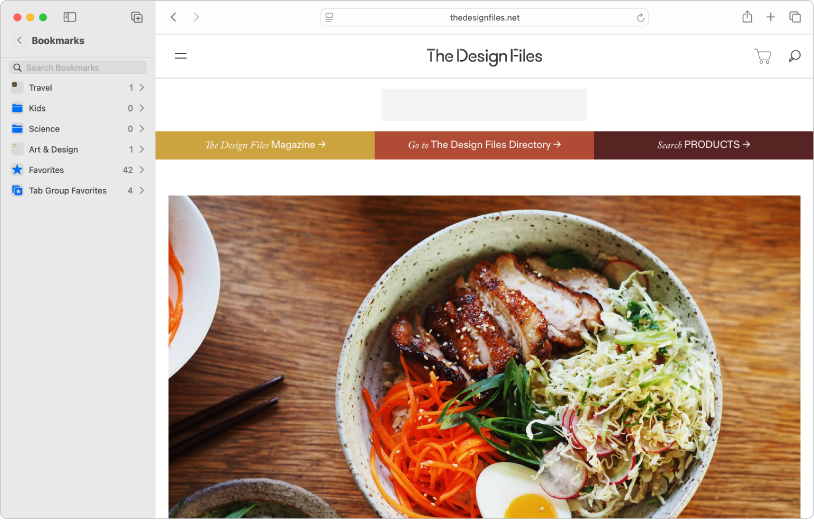Hide the sidebar using the sidebar icon
The height and width of the screenshot is (522, 814).
70,17
